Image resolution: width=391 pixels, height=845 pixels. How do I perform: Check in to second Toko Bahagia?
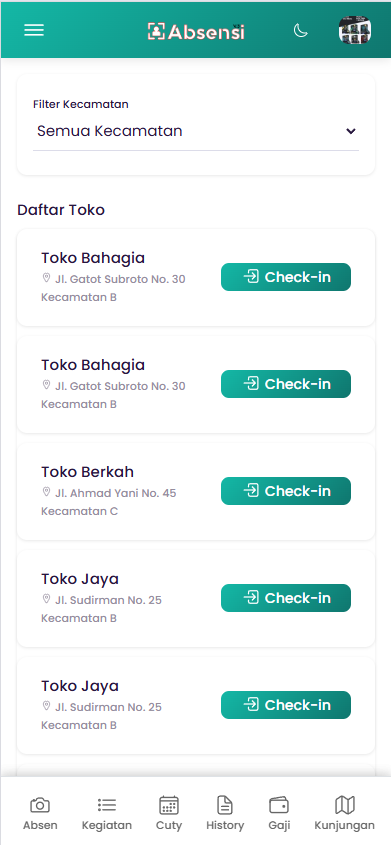pyautogui.click(x=286, y=384)
